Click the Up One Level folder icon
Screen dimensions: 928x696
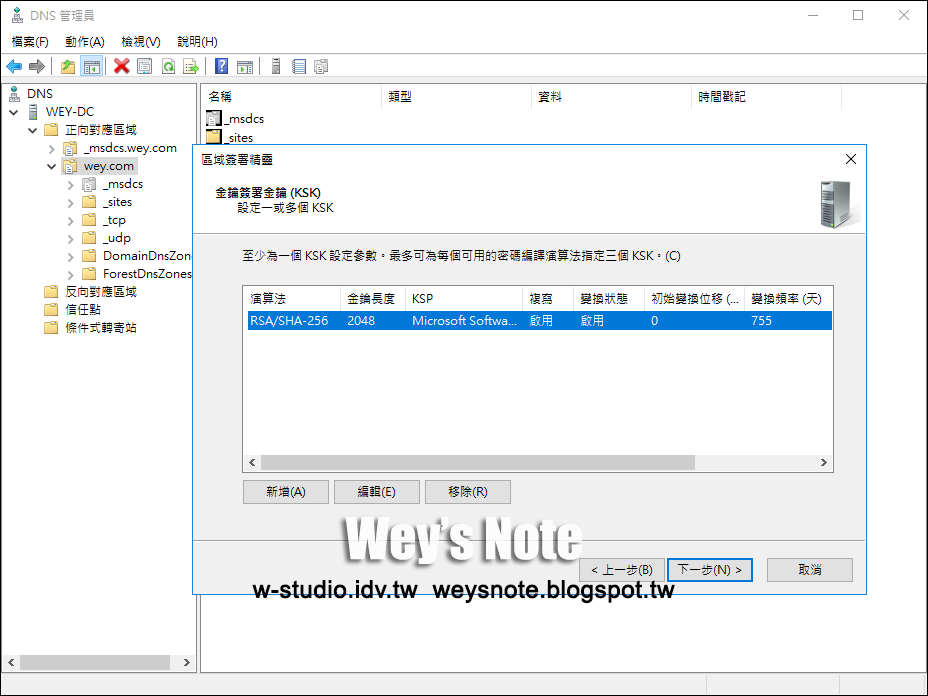[x=68, y=66]
